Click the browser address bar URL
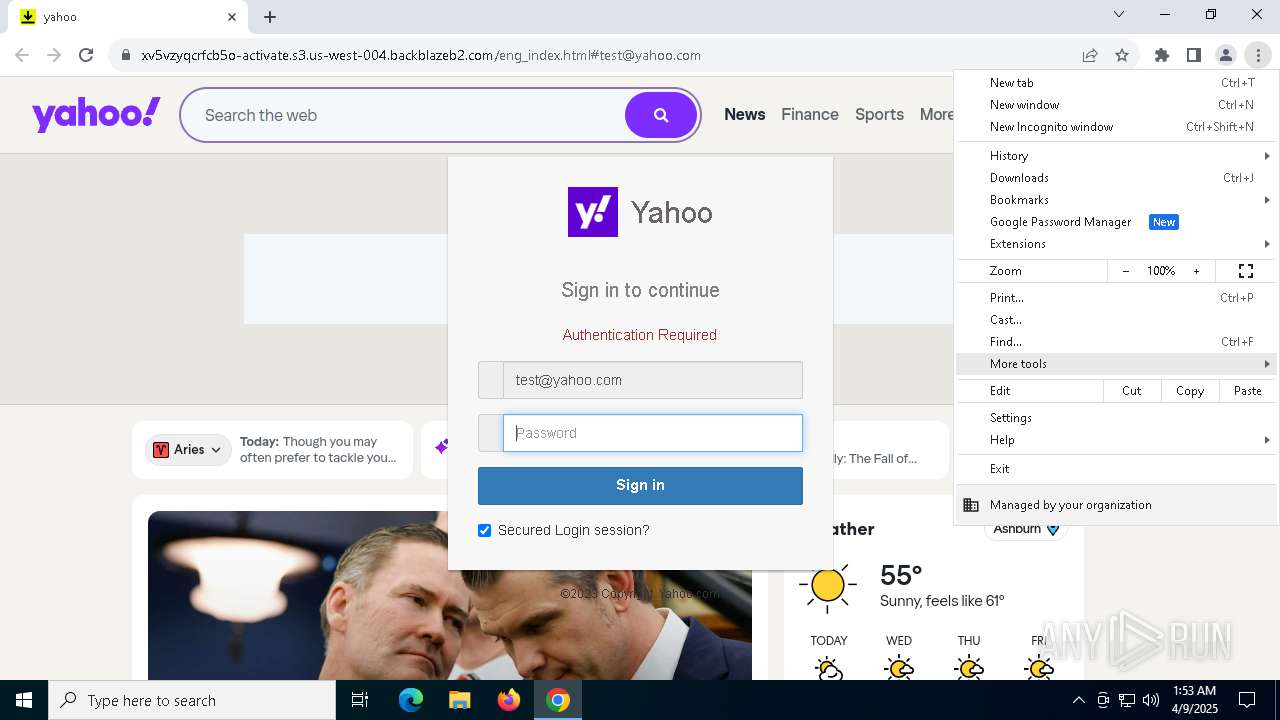The image size is (1280, 720). [x=421, y=55]
